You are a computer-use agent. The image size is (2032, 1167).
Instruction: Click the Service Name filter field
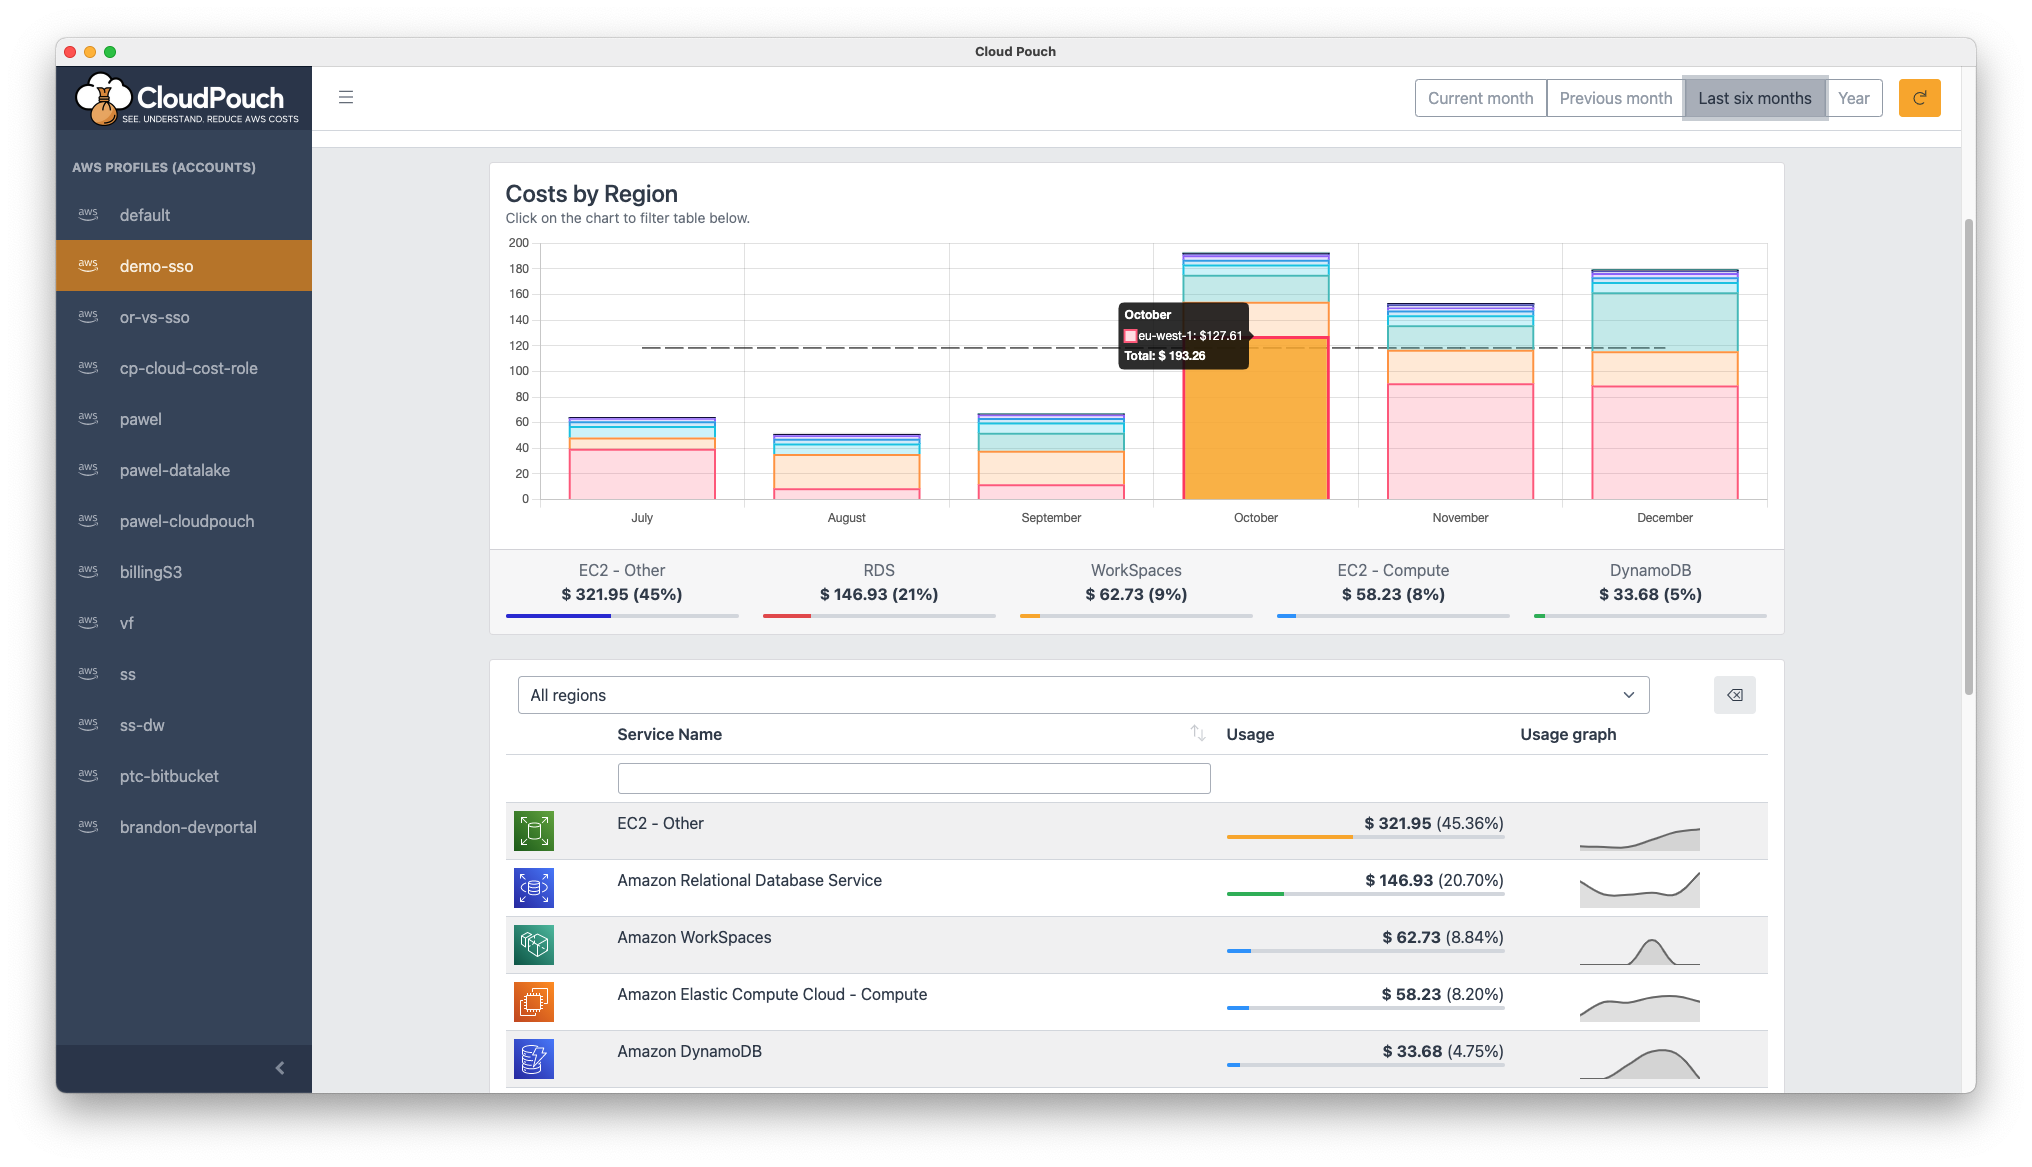[x=913, y=778]
